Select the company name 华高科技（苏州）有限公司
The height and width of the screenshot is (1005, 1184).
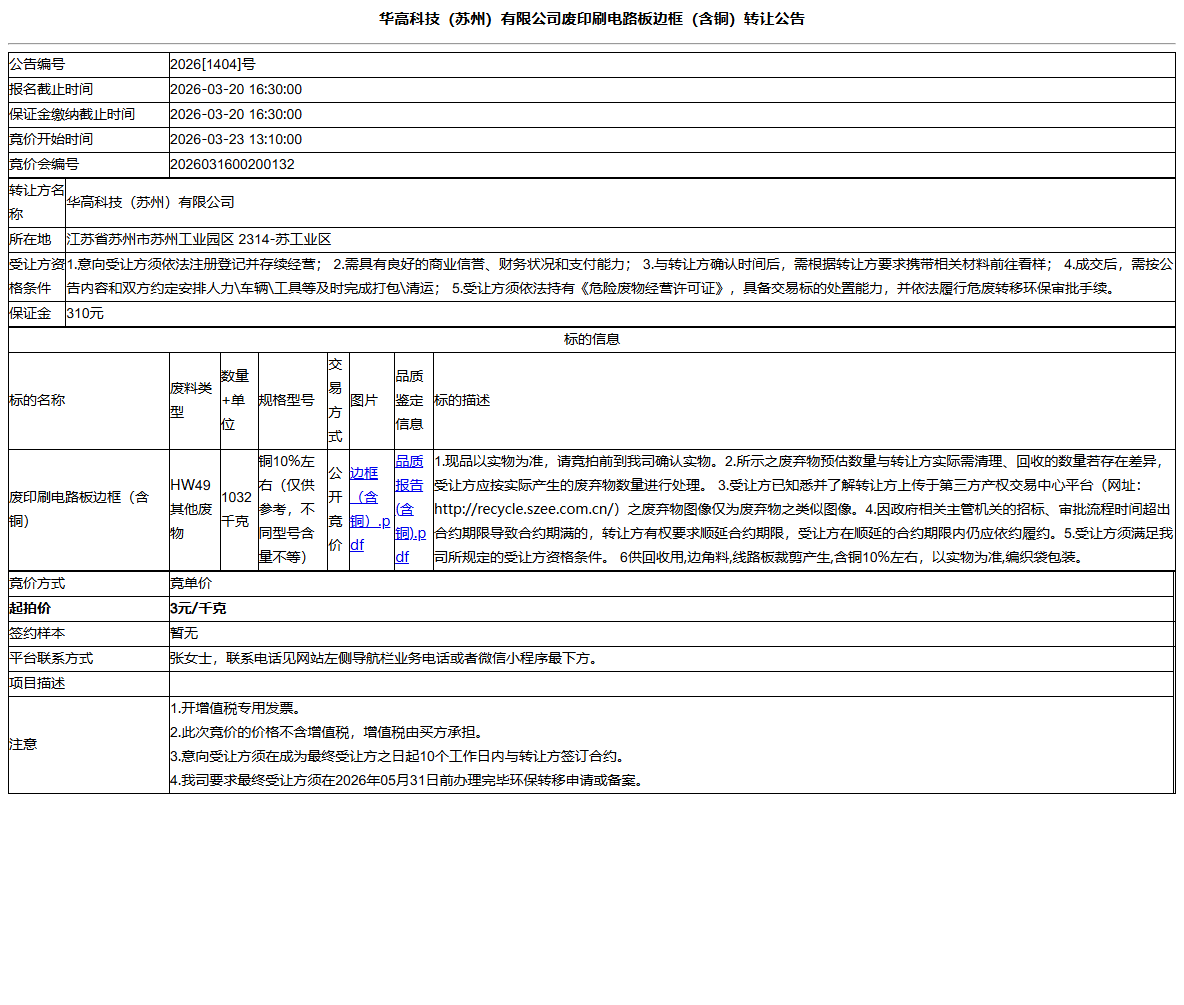[x=148, y=201]
